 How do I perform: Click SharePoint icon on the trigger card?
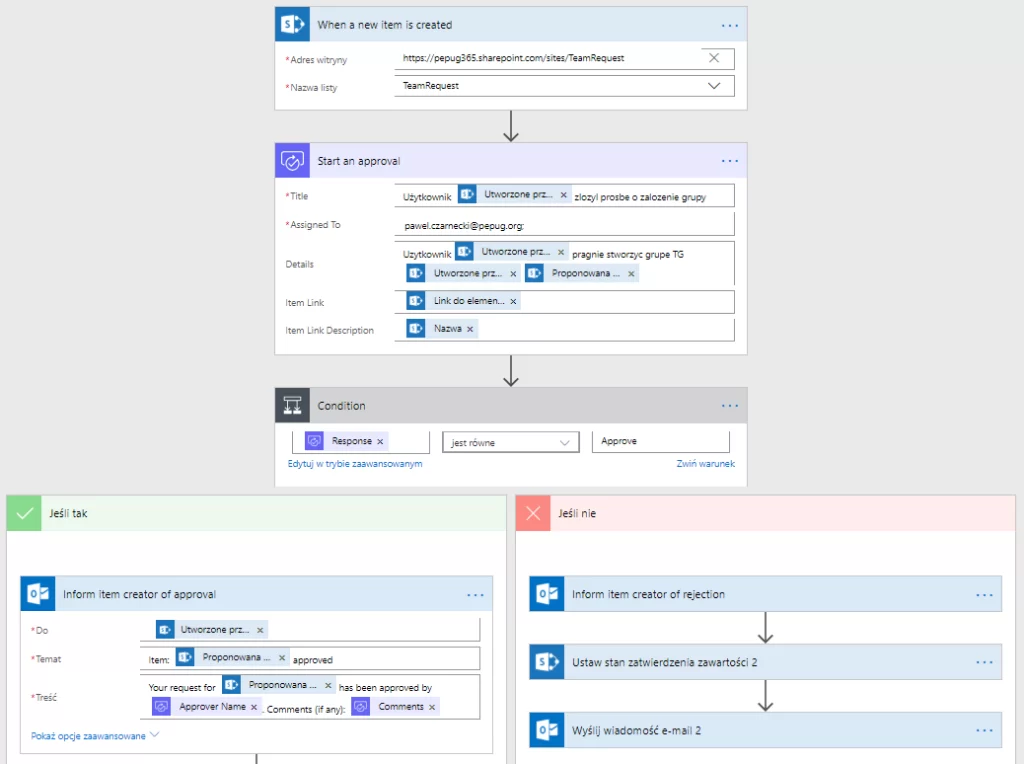tap(292, 25)
